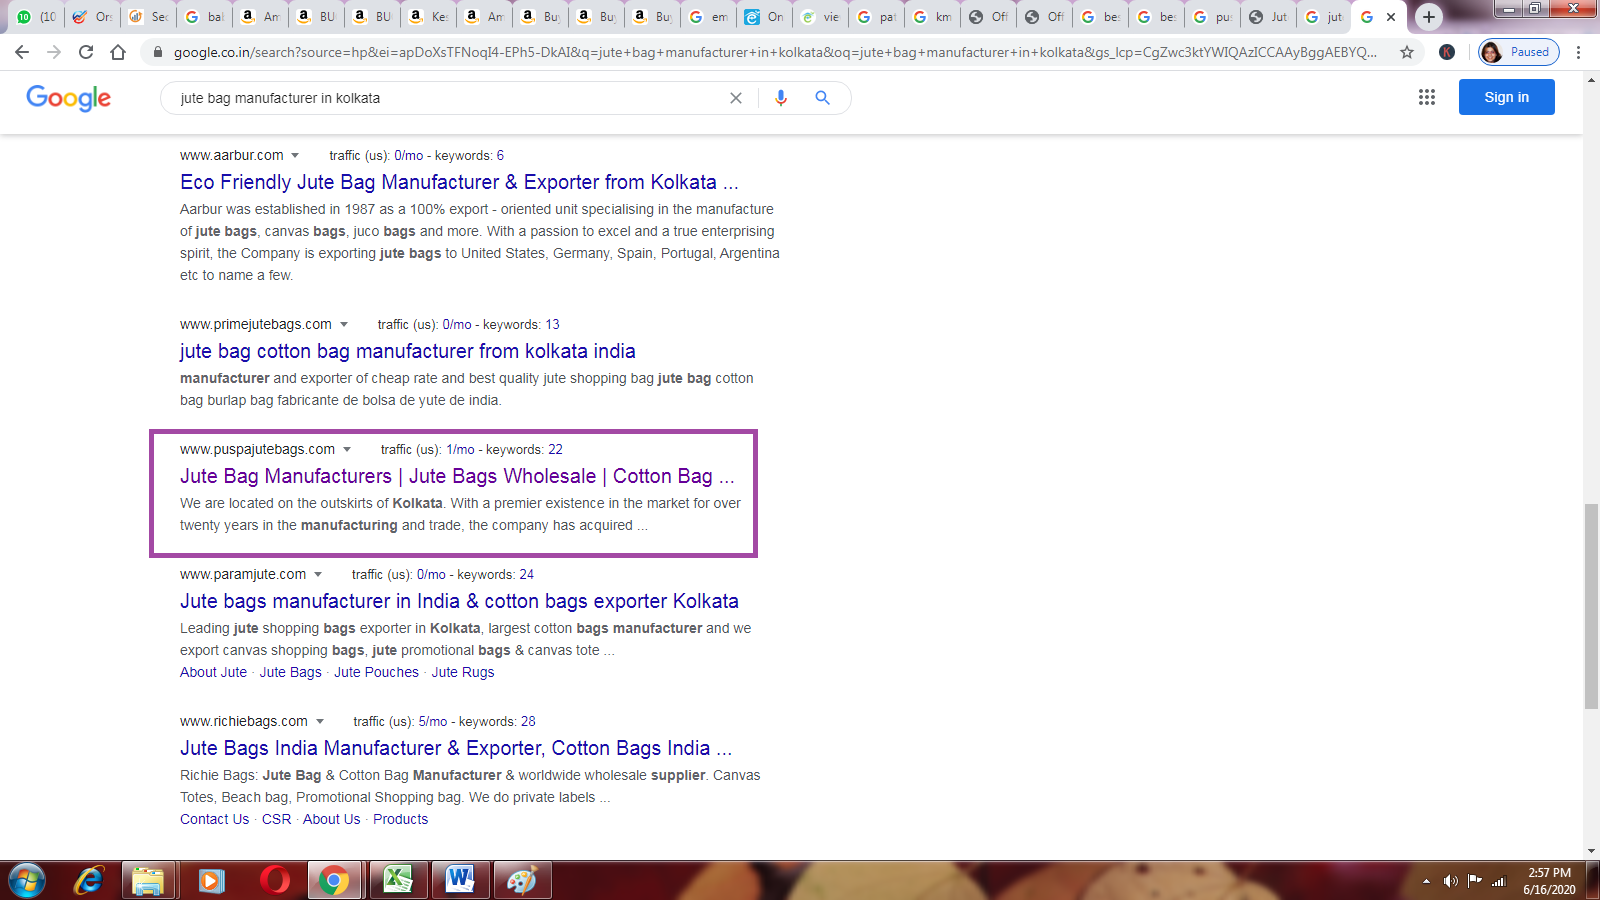Expand the dropdown next to www.puspajutebags.com
The height and width of the screenshot is (900, 1600).
[x=347, y=450]
